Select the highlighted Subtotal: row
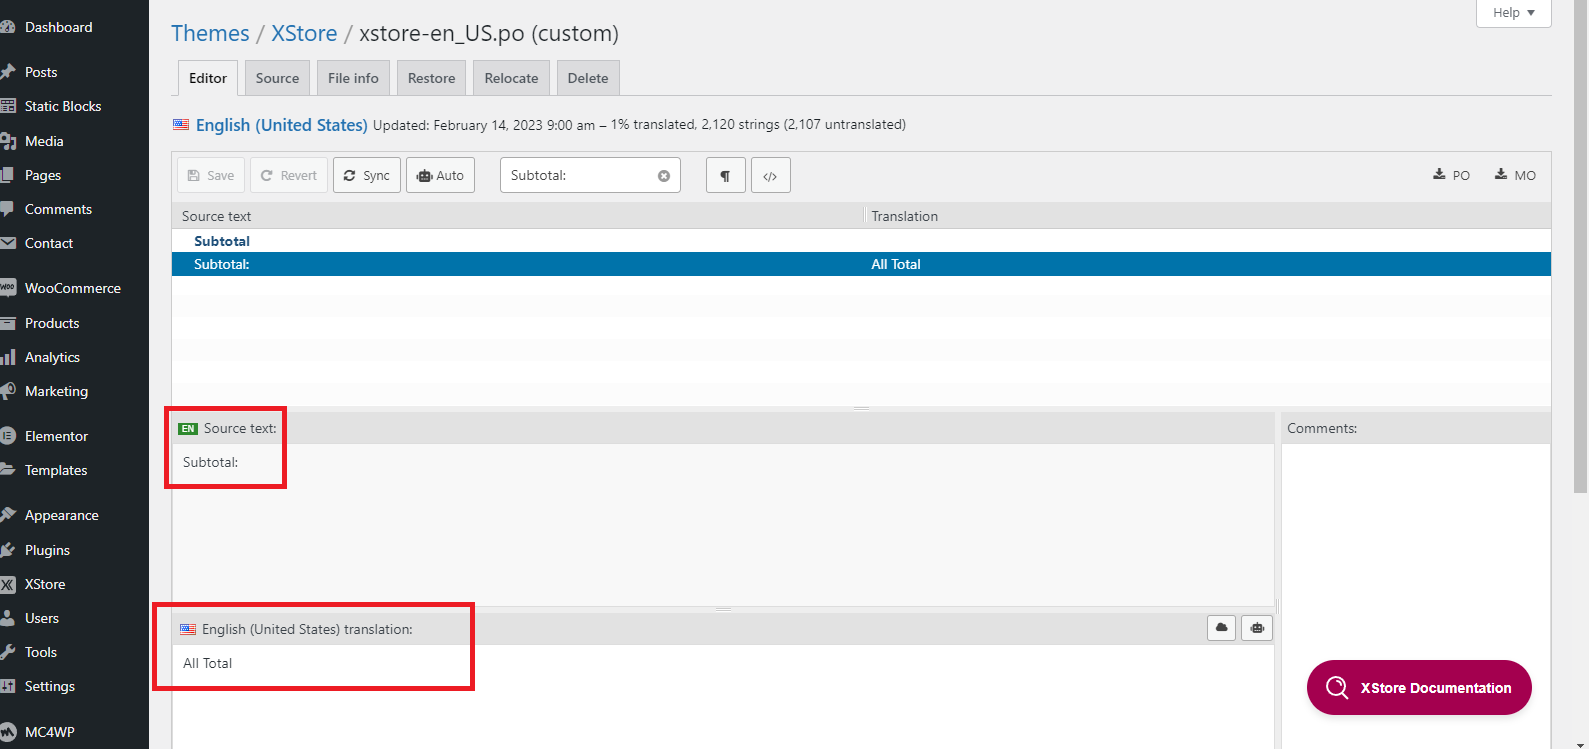The height and width of the screenshot is (749, 1589). (861, 264)
